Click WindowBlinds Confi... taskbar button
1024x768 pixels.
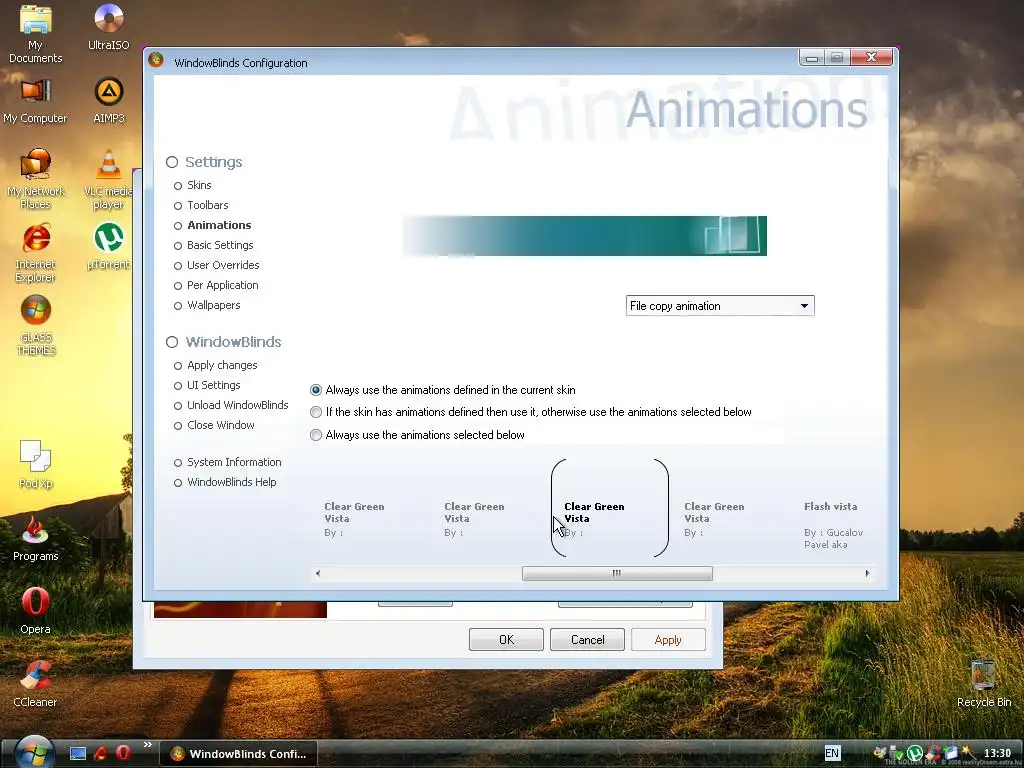point(238,754)
